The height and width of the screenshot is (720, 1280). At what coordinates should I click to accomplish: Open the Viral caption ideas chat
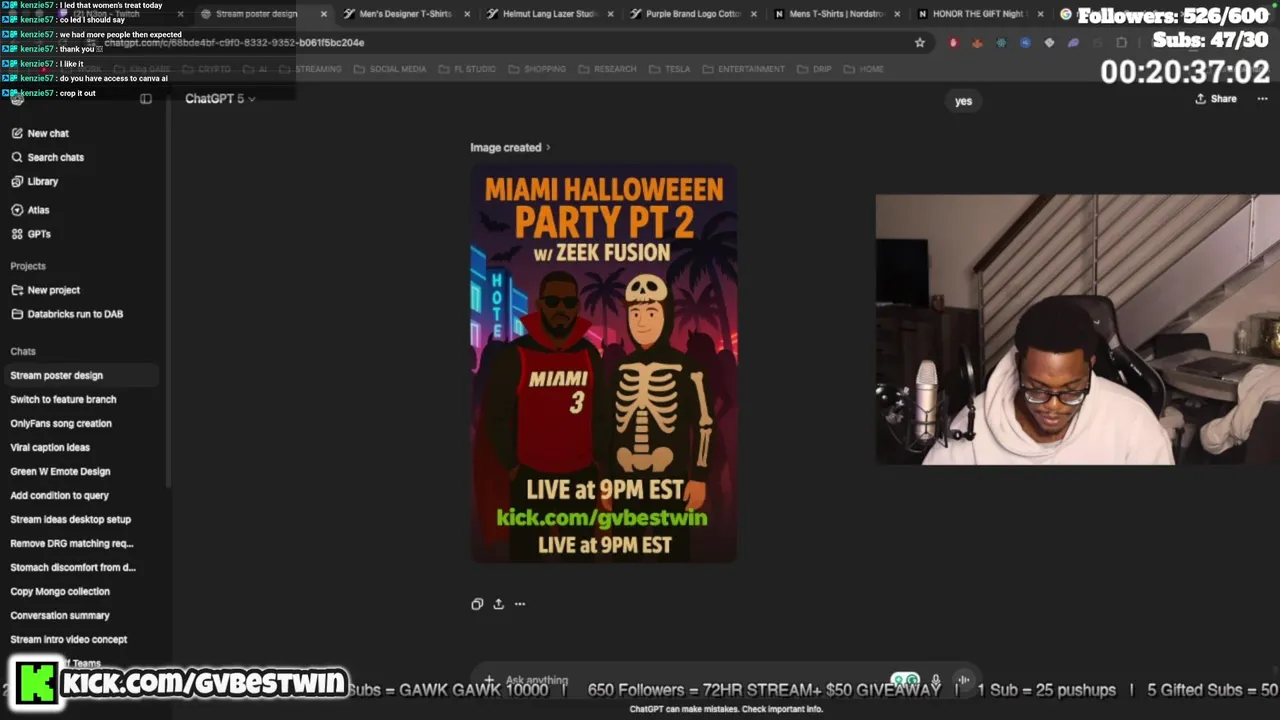pyautogui.click(x=80, y=447)
